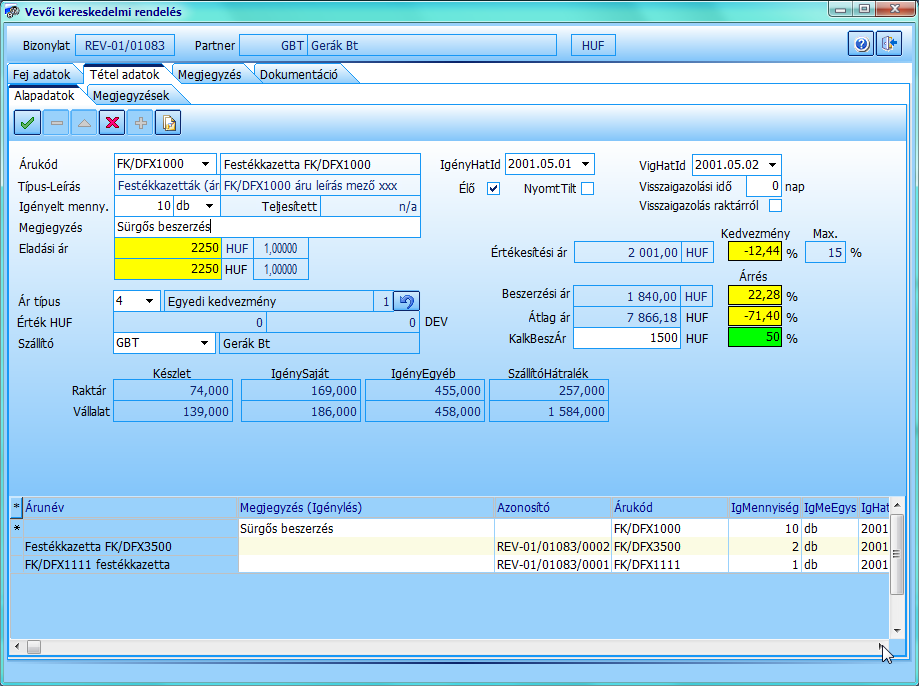Click the green 50 percent Árrés field
Image resolution: width=919 pixels, height=686 pixels.
755,337
